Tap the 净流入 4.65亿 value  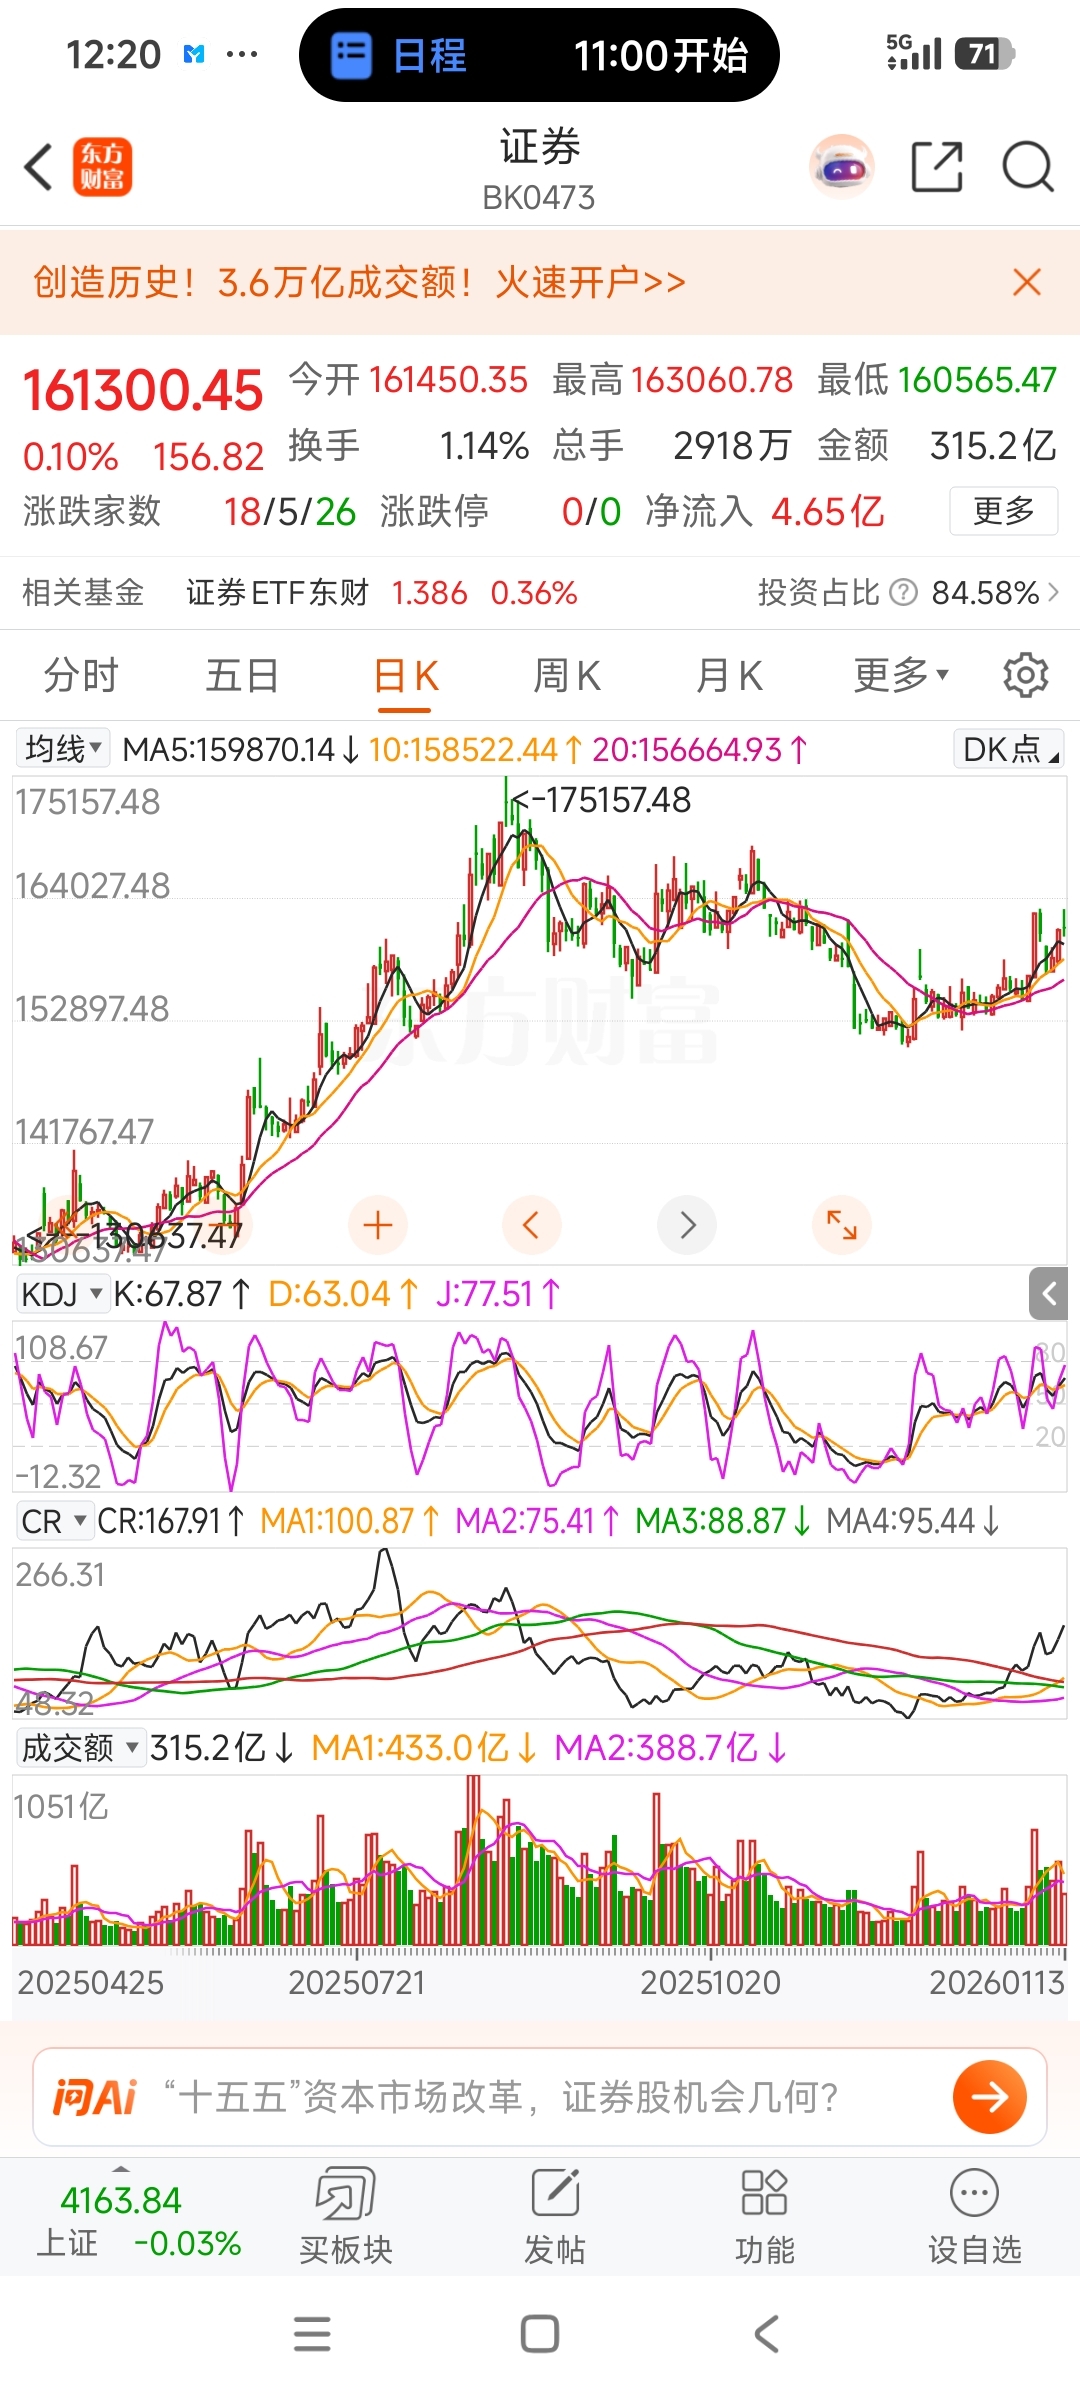pyautogui.click(x=827, y=511)
